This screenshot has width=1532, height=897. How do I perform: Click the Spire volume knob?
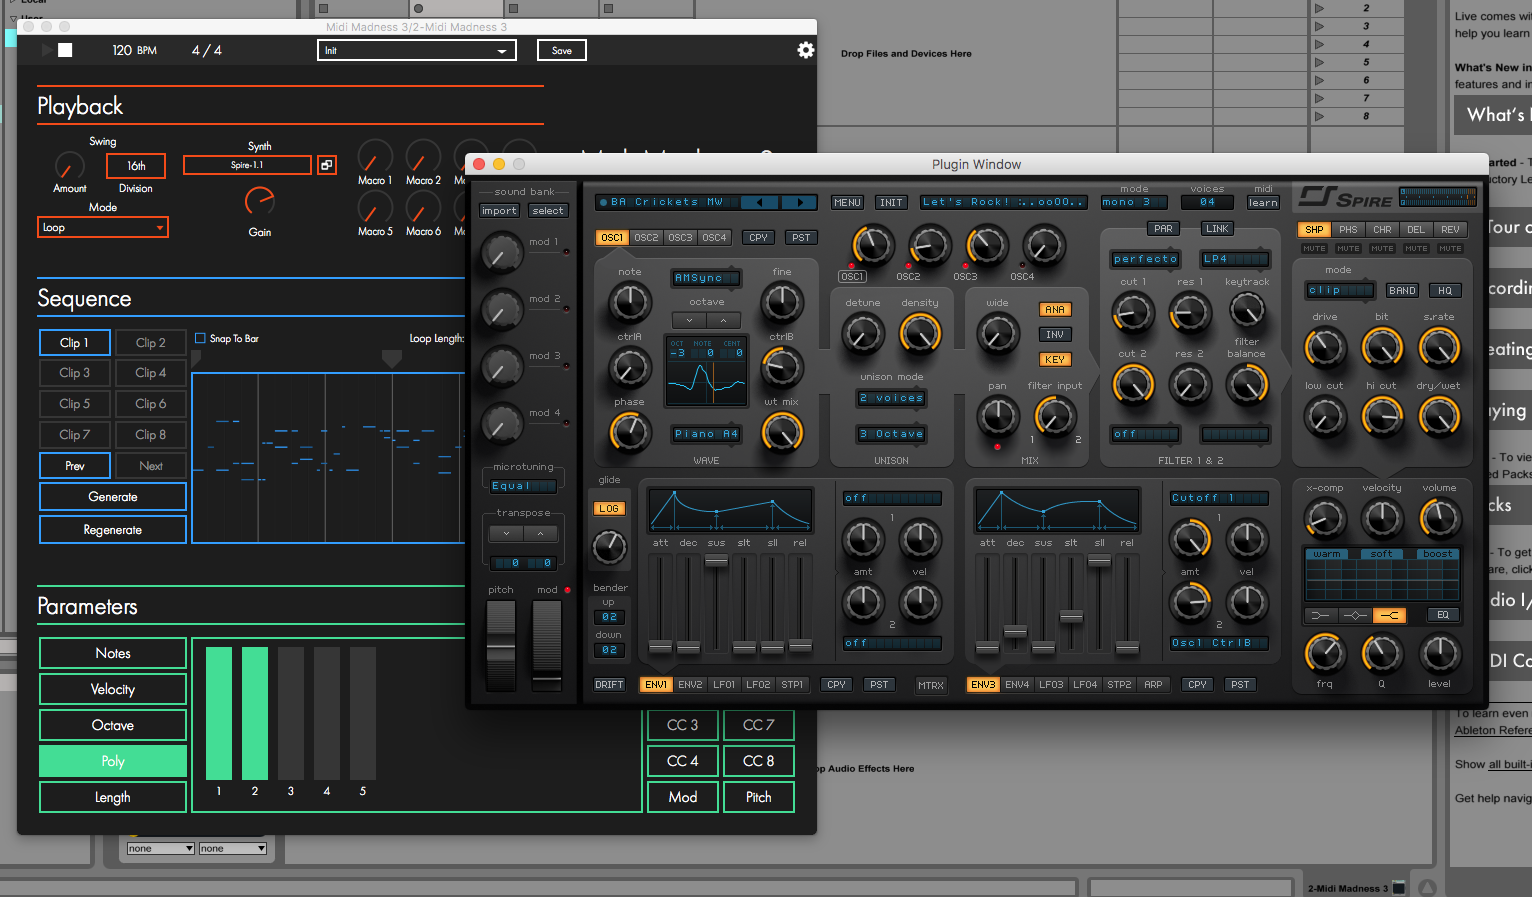coord(1439,517)
